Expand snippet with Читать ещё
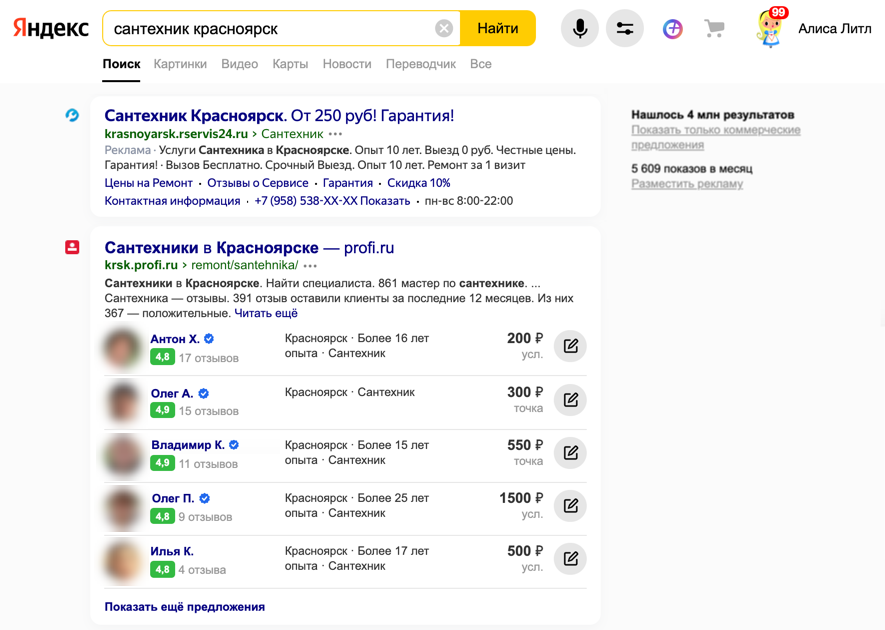The image size is (885, 630). (x=266, y=313)
